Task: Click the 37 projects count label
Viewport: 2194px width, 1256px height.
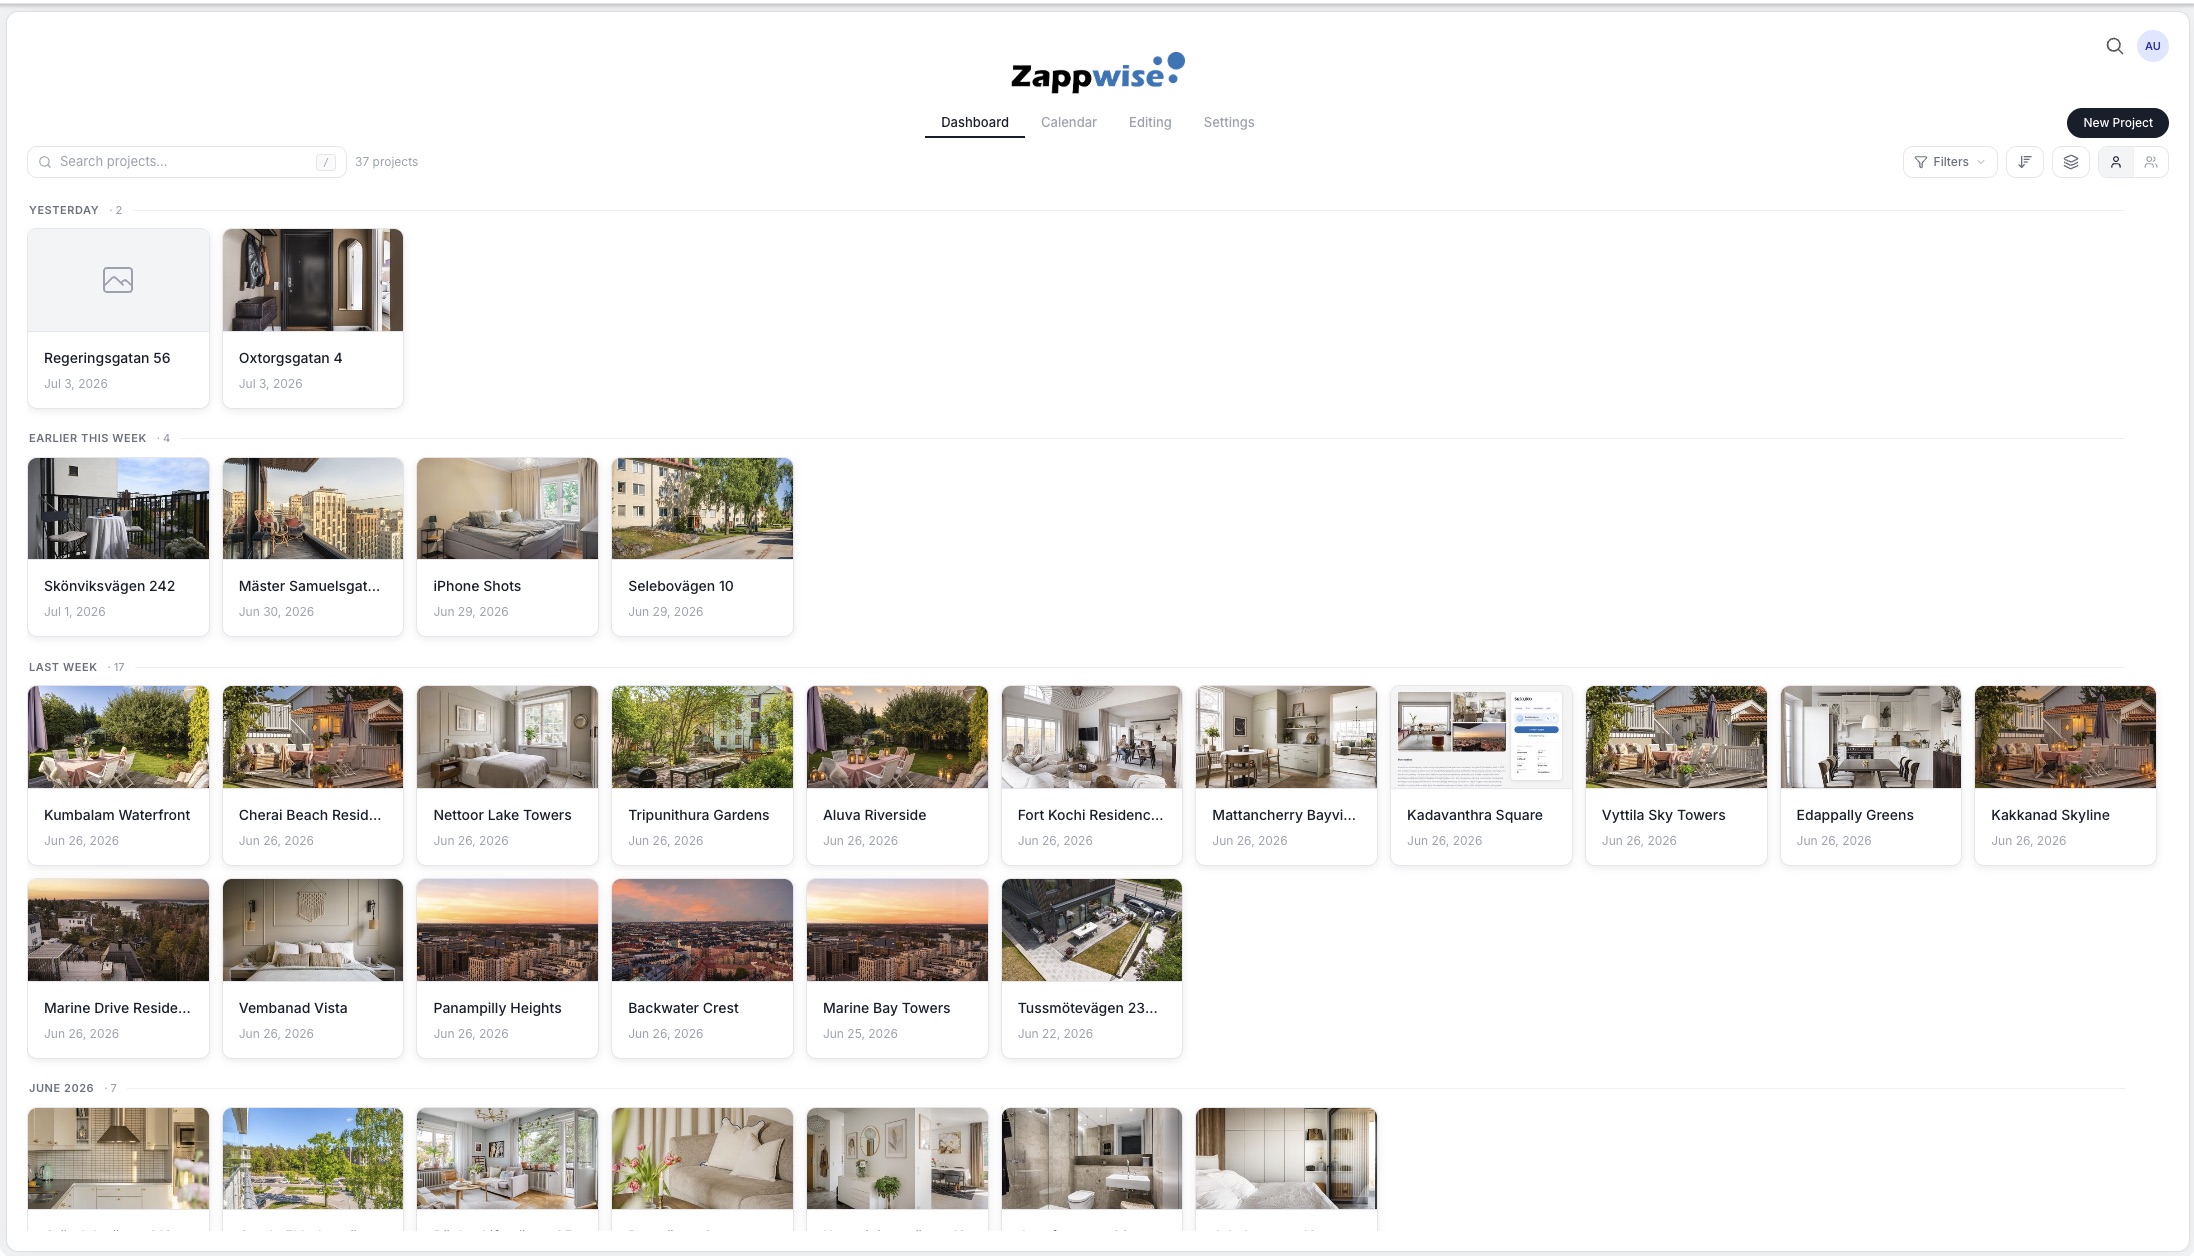Action: coord(386,162)
